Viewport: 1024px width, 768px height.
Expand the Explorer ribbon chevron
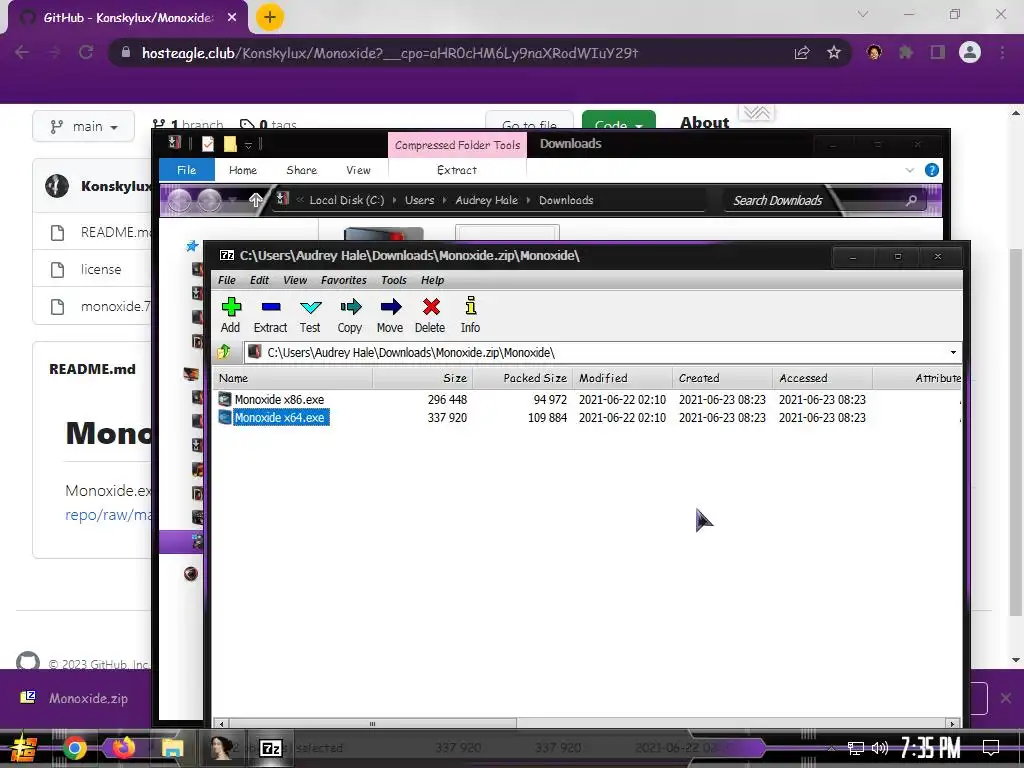(910, 170)
